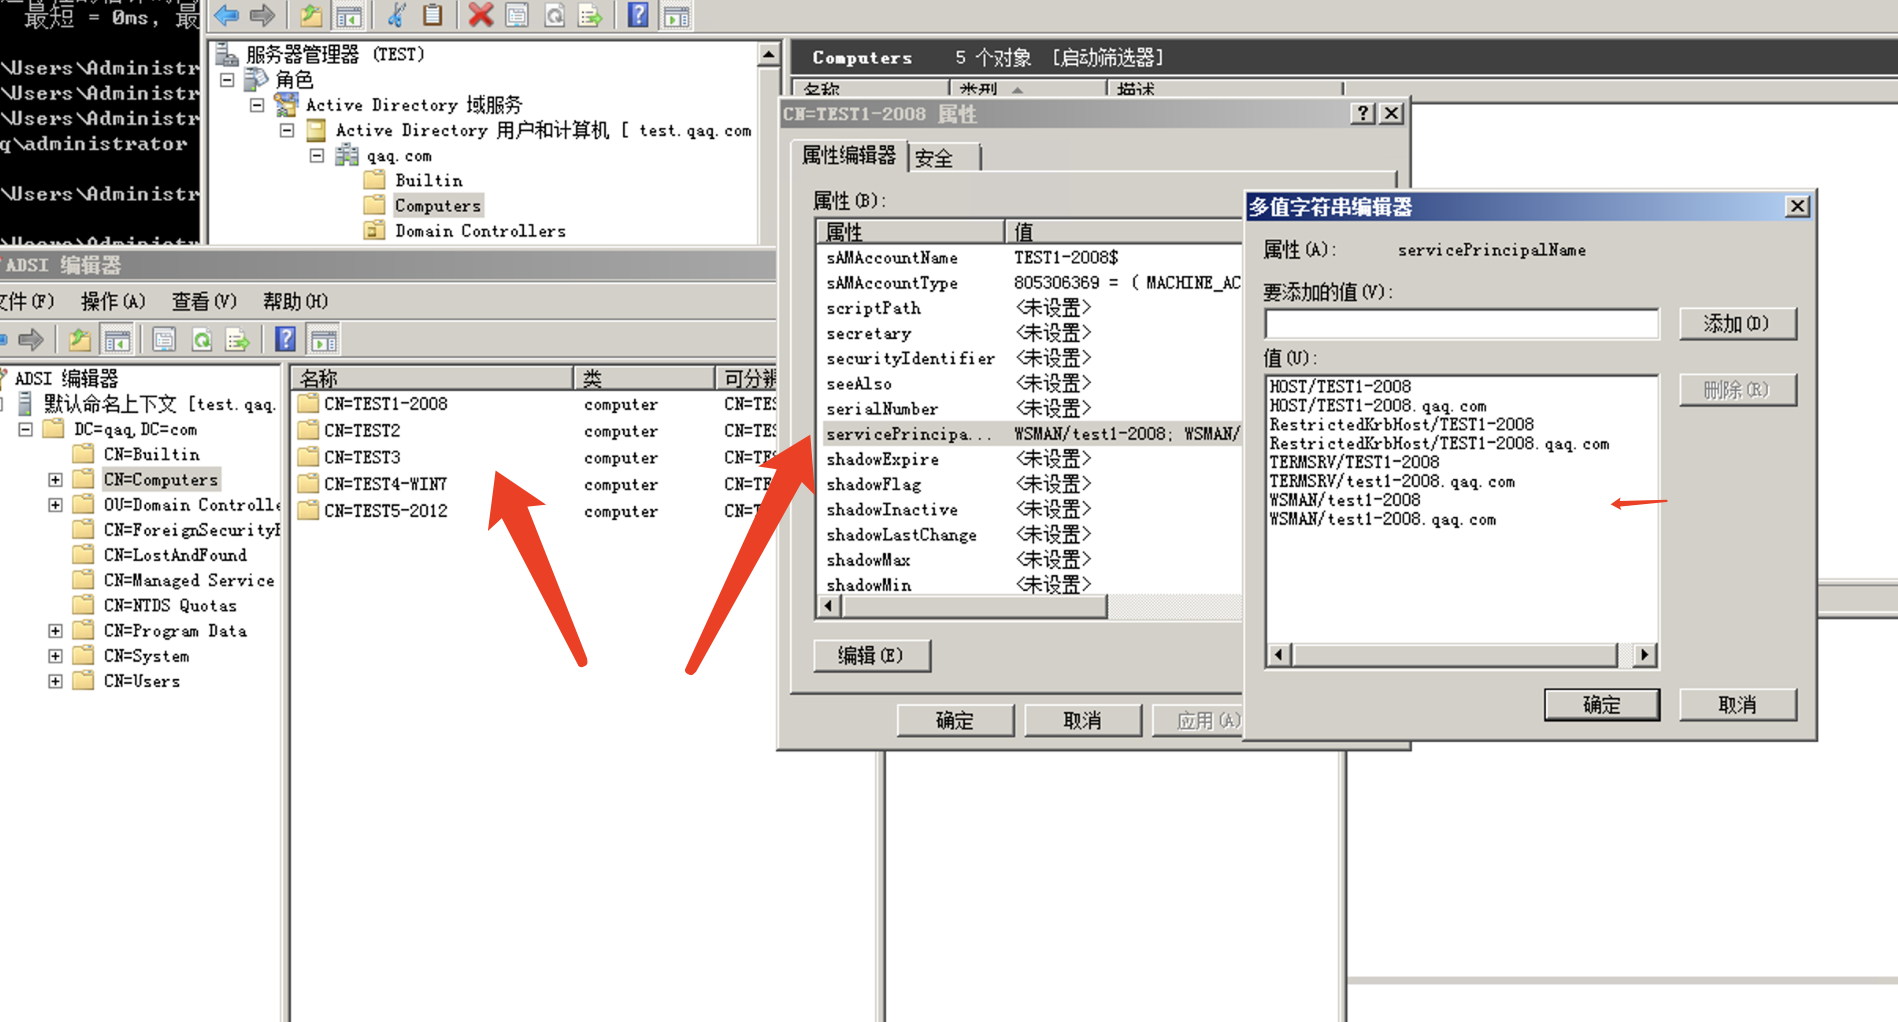Click the 添加(D) button in the multi-value editor
This screenshot has width=1898, height=1022.
[1737, 324]
